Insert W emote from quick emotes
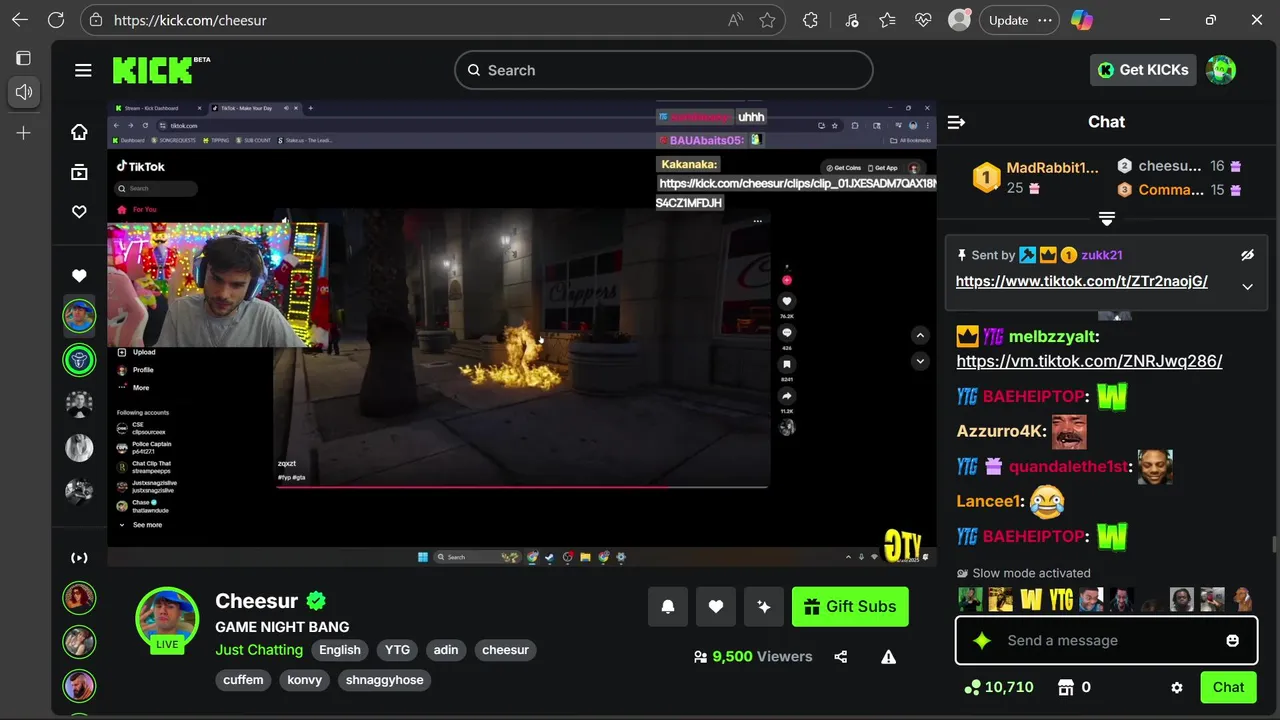This screenshot has height=720, width=1280. [1031, 599]
